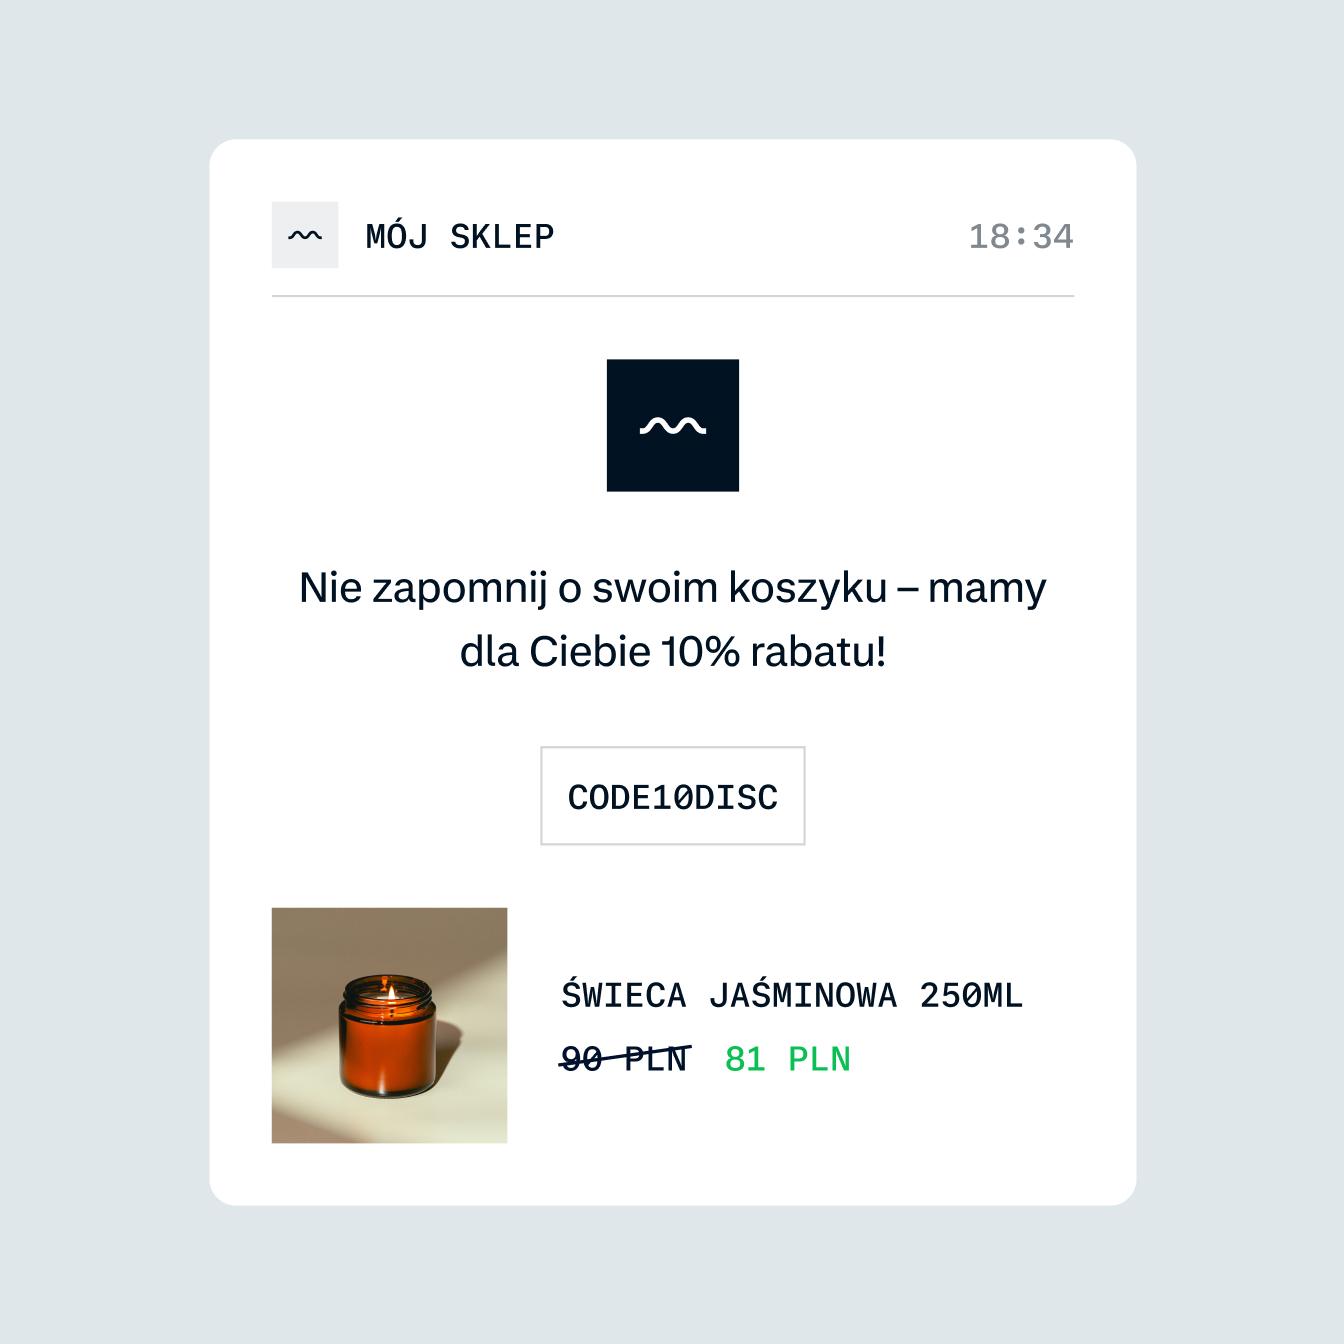Click the 18:34 message timestamp
Viewport: 1344px width, 1344px height.
(1021, 237)
